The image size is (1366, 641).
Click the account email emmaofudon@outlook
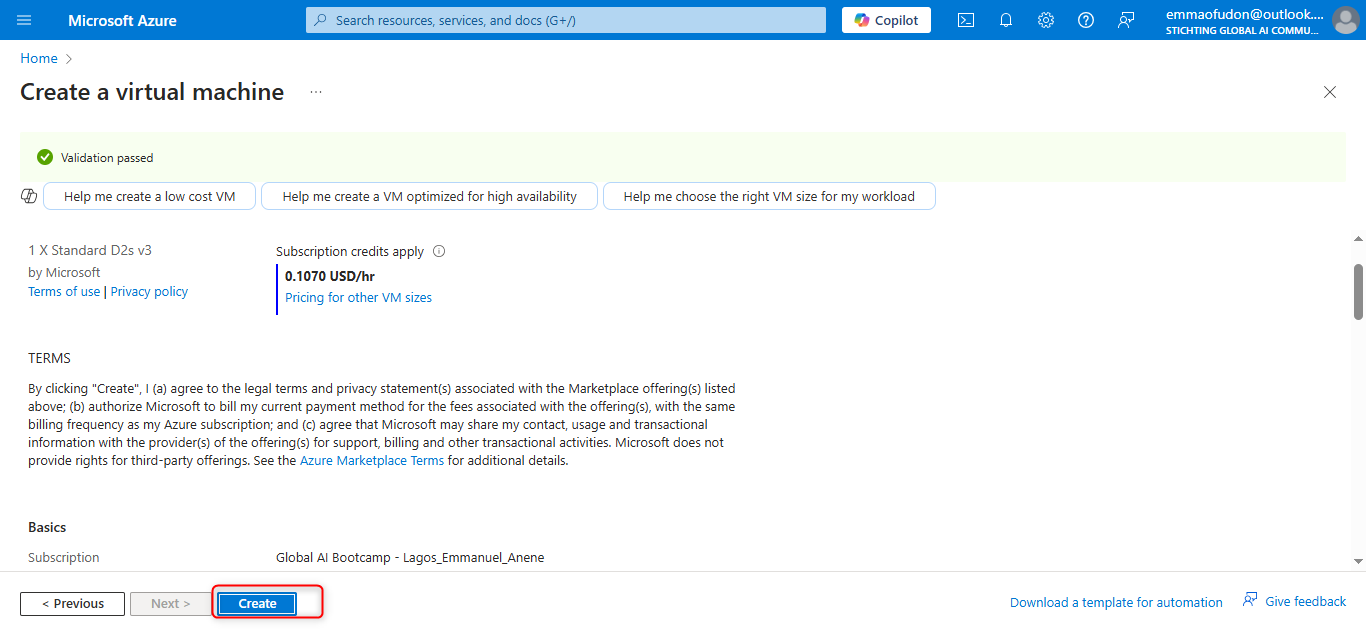click(x=1244, y=15)
